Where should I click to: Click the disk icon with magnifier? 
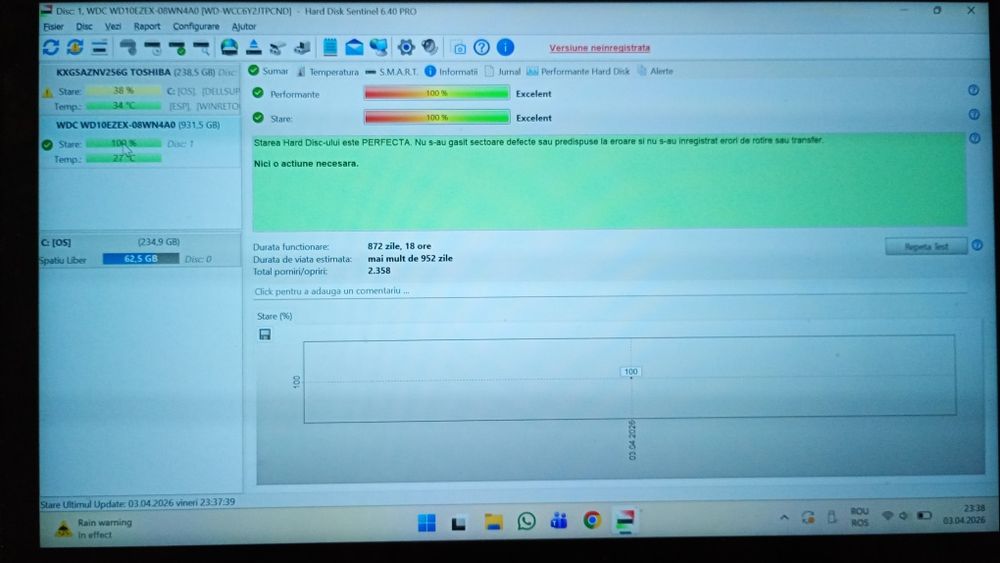click(201, 47)
